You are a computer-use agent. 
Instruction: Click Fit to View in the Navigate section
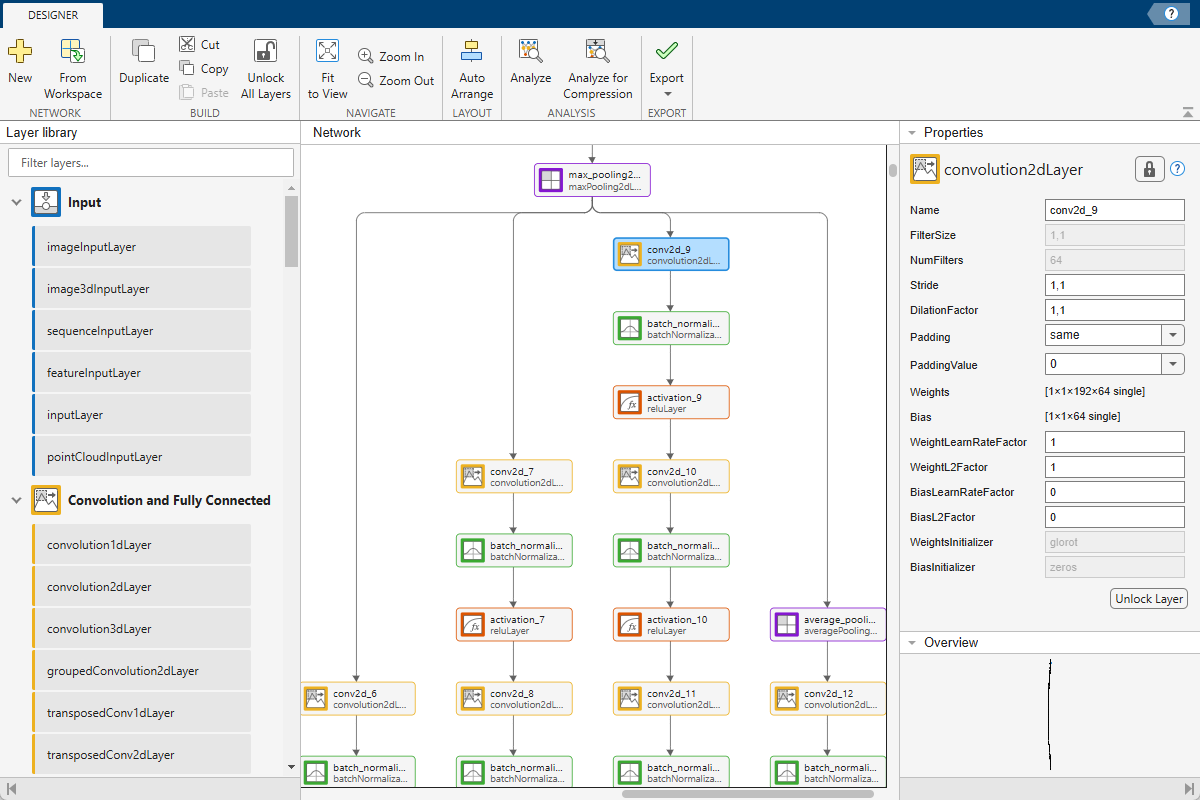pyautogui.click(x=327, y=62)
